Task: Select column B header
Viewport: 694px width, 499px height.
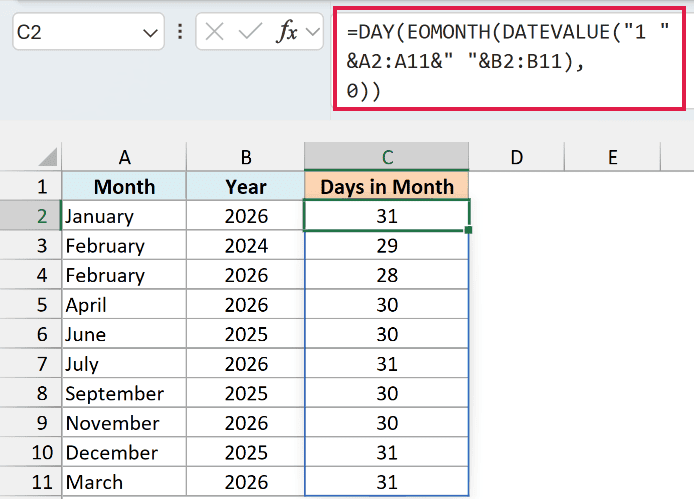Action: click(246, 157)
